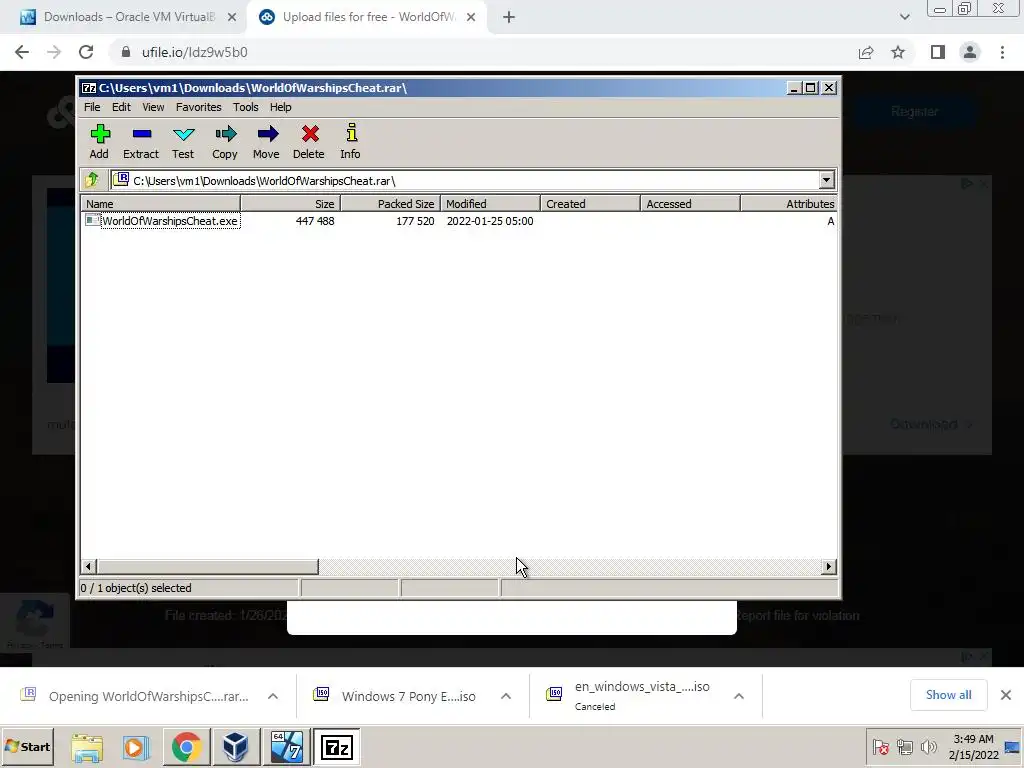Reload the ufile.io page
The height and width of the screenshot is (768, 1024).
pyautogui.click(x=86, y=52)
